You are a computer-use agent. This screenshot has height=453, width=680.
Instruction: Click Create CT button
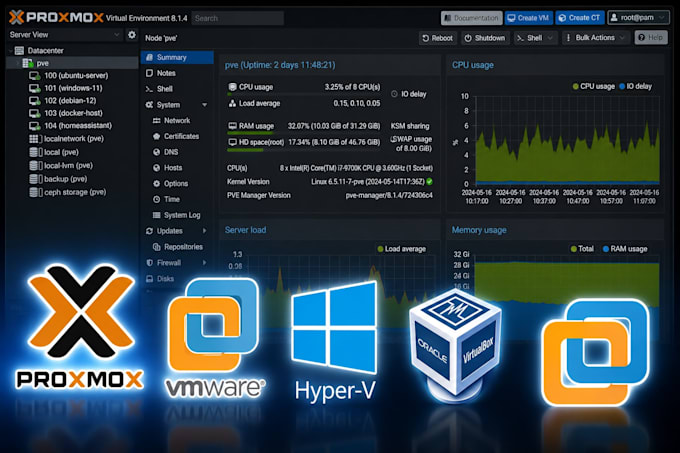[580, 18]
